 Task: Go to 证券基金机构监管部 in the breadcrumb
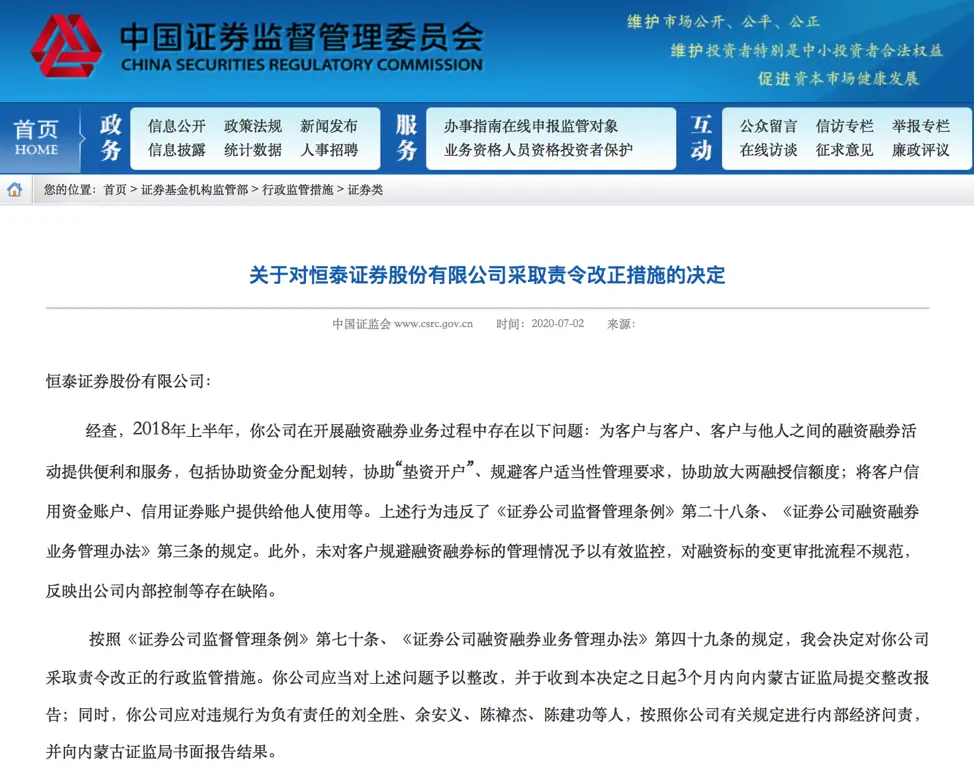(x=194, y=190)
